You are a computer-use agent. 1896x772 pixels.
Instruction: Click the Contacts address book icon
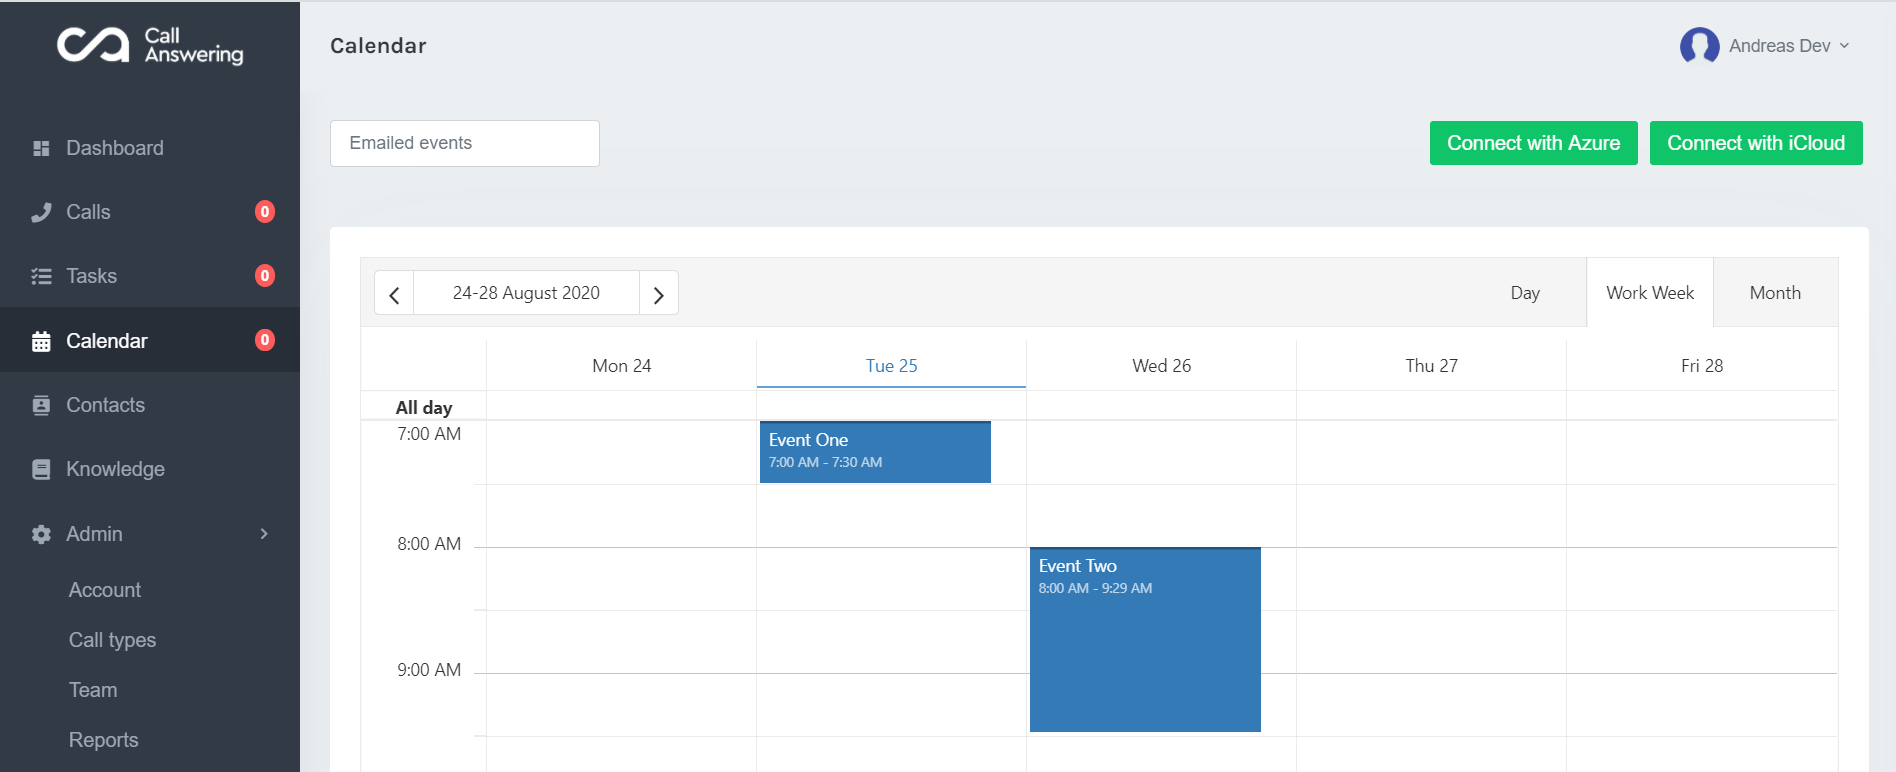(41, 405)
